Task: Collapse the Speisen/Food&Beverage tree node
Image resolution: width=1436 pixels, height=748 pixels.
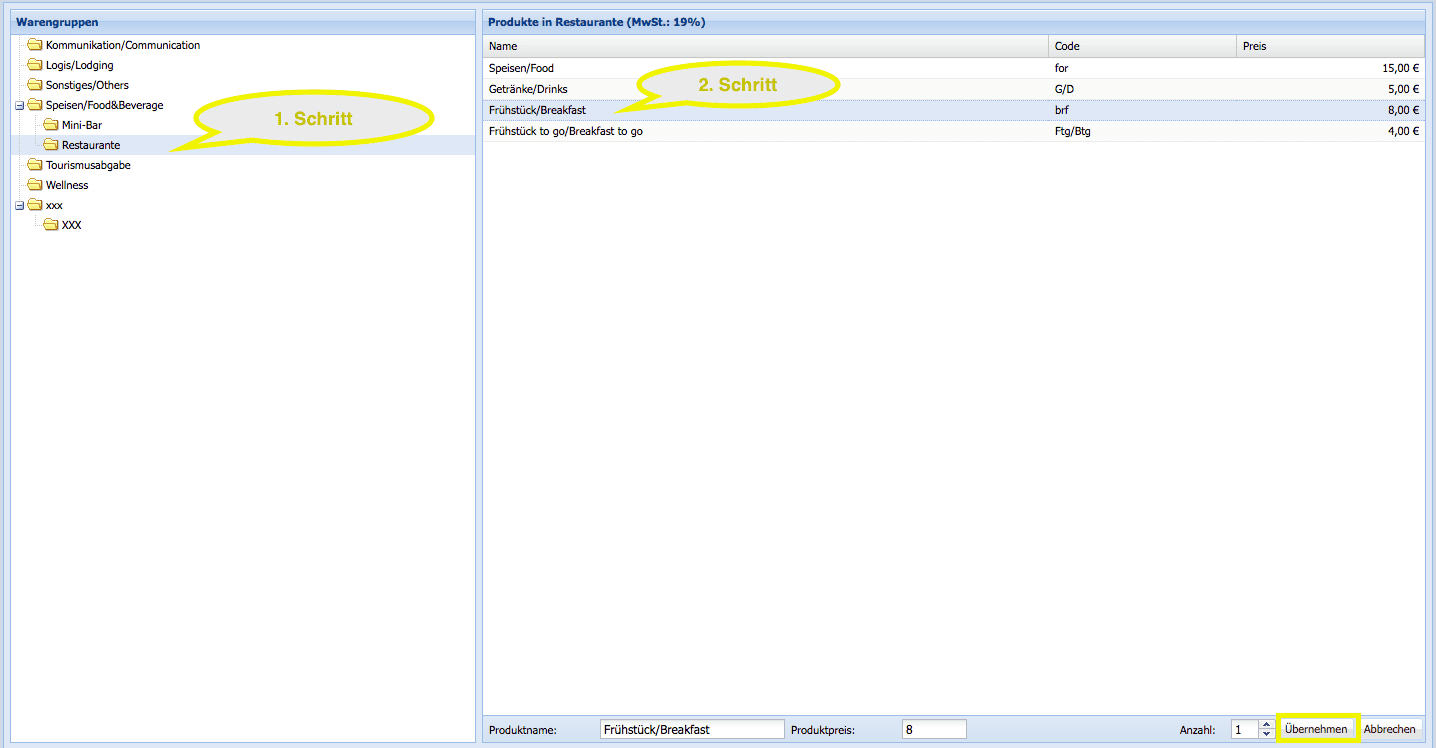Action: pyautogui.click(x=19, y=105)
